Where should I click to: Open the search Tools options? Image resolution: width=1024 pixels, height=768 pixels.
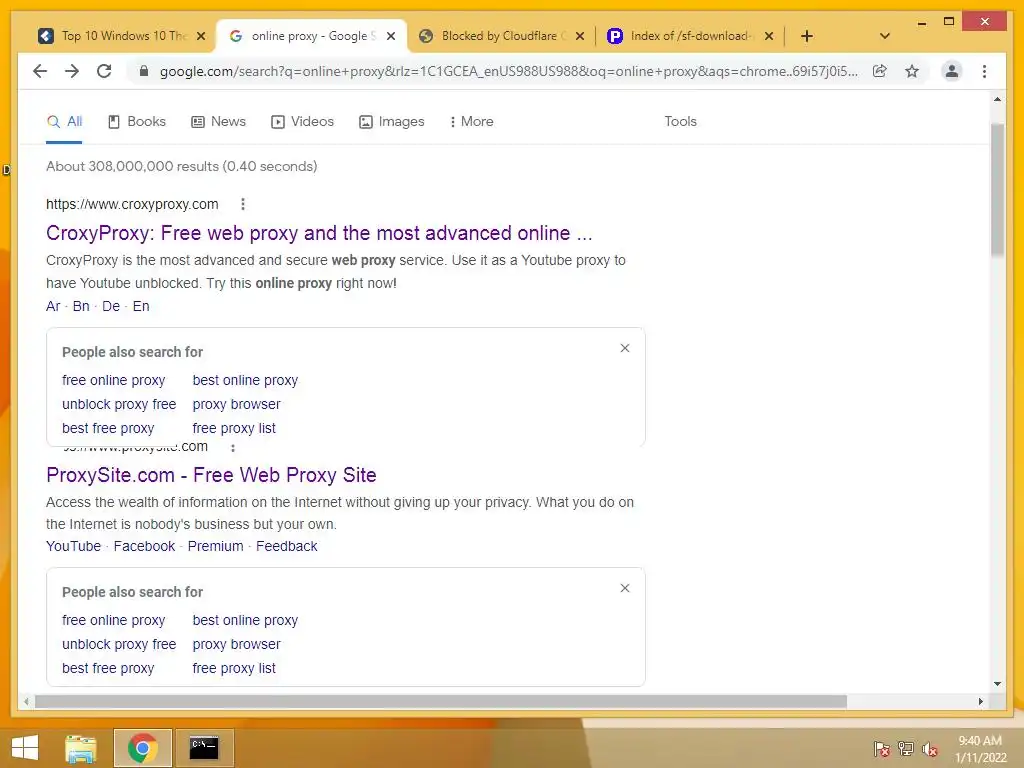click(x=680, y=121)
